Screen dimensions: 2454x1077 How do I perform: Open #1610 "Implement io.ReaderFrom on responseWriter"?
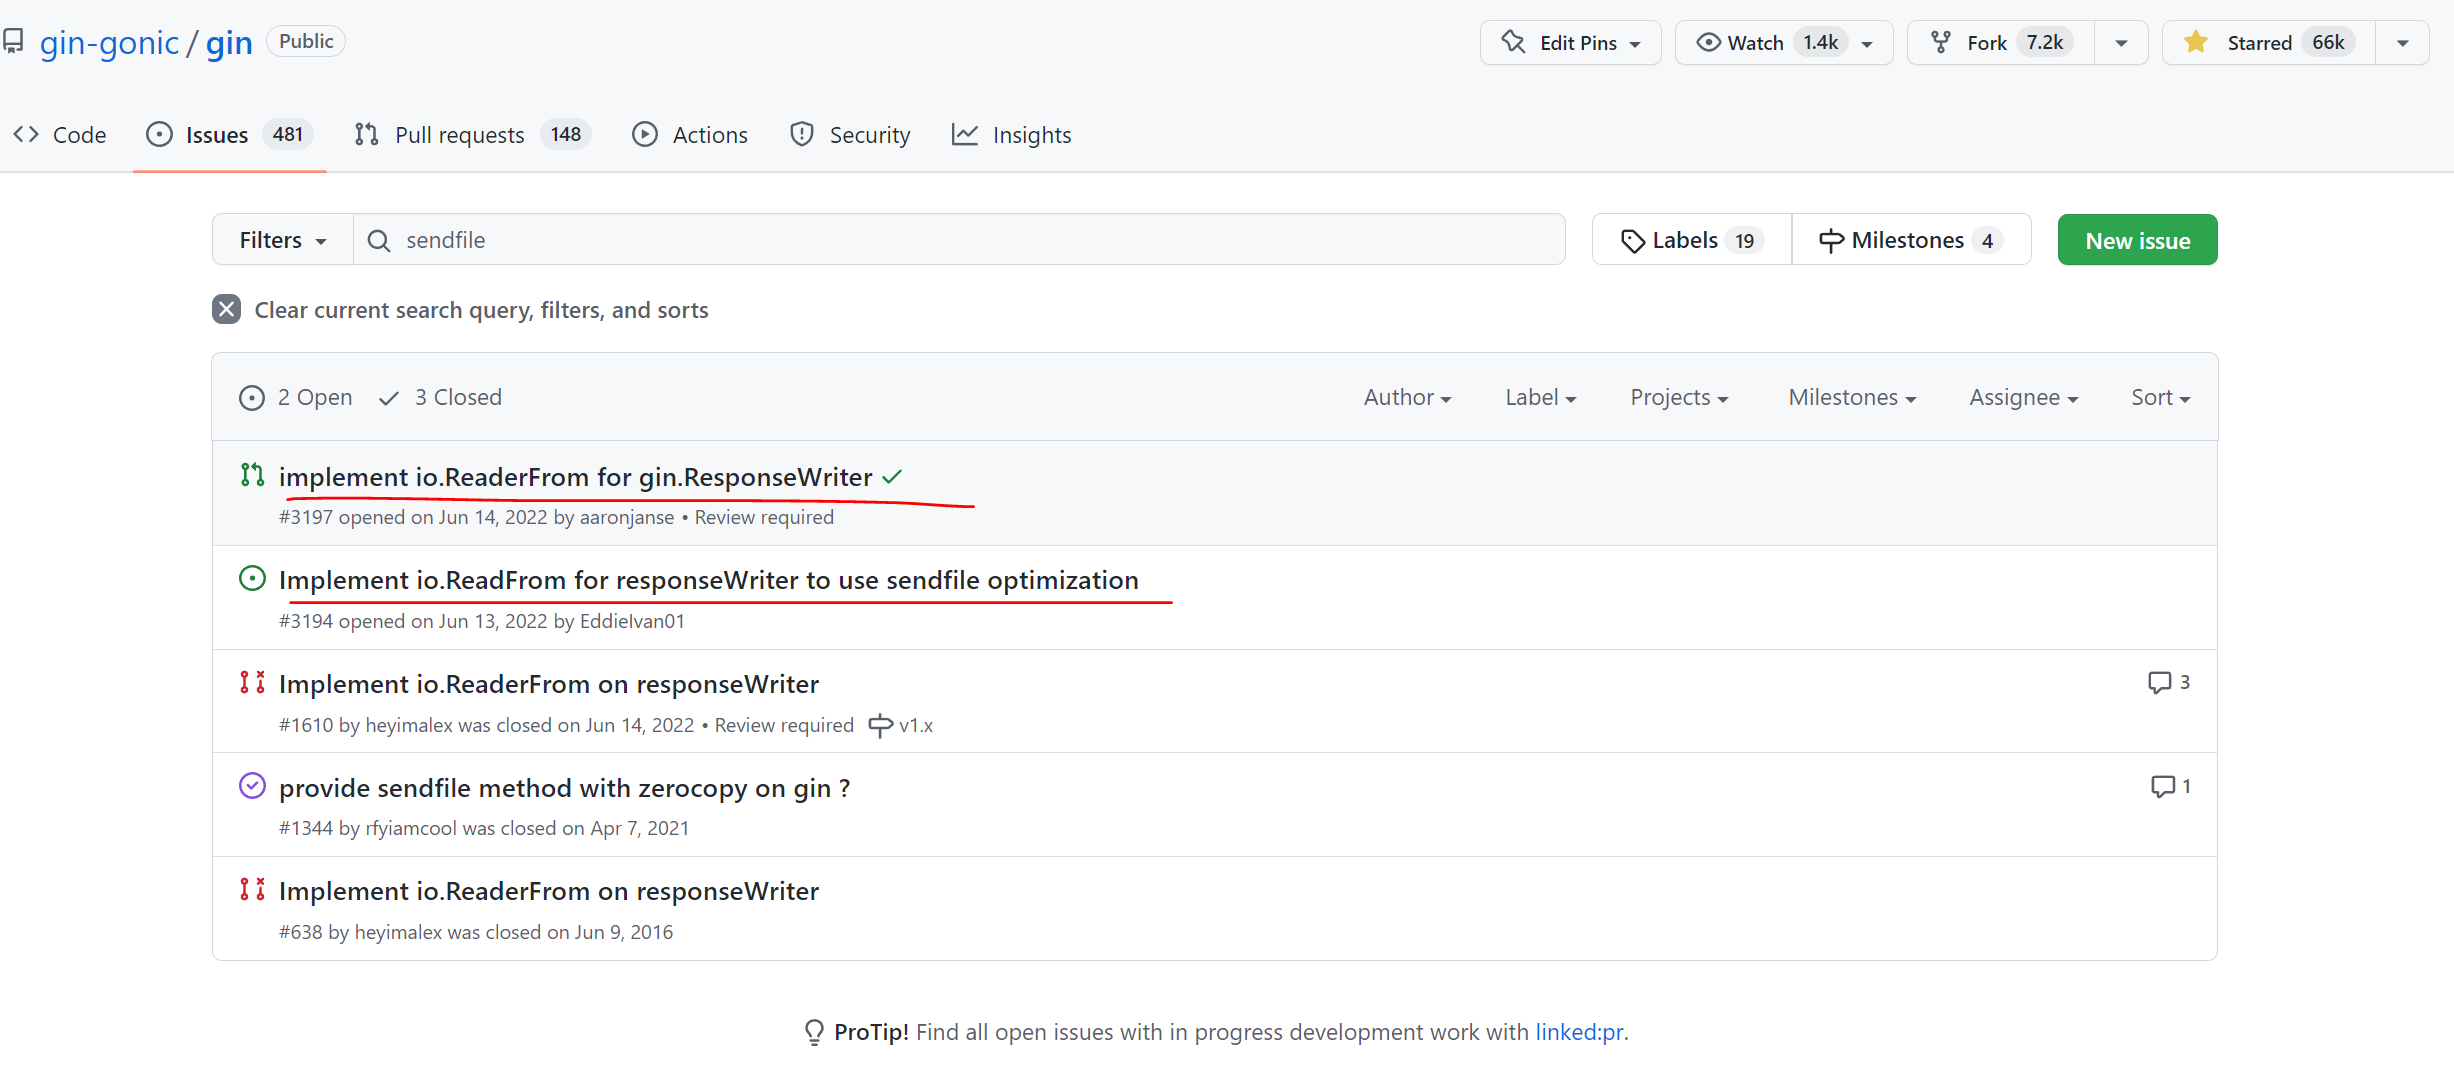pos(548,685)
